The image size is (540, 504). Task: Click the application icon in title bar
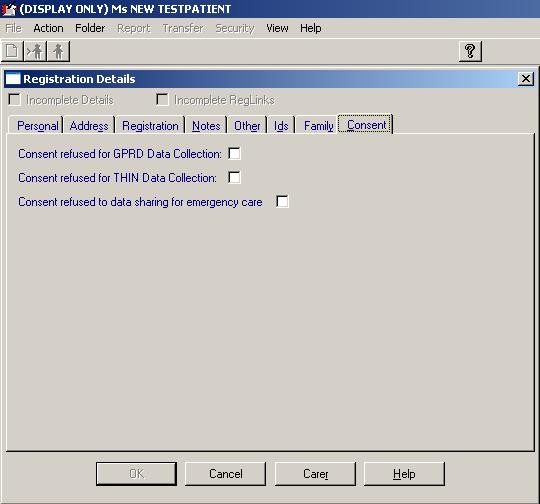tap(9, 9)
